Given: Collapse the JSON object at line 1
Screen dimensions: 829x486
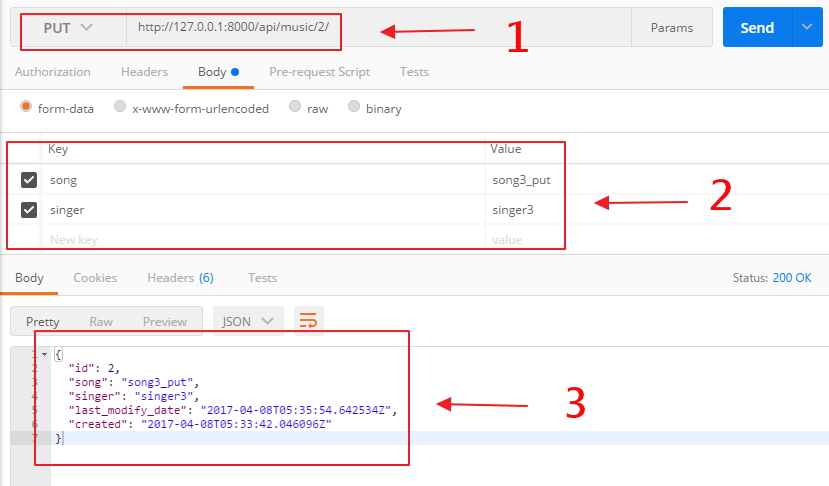Looking at the screenshot, I should point(45,354).
